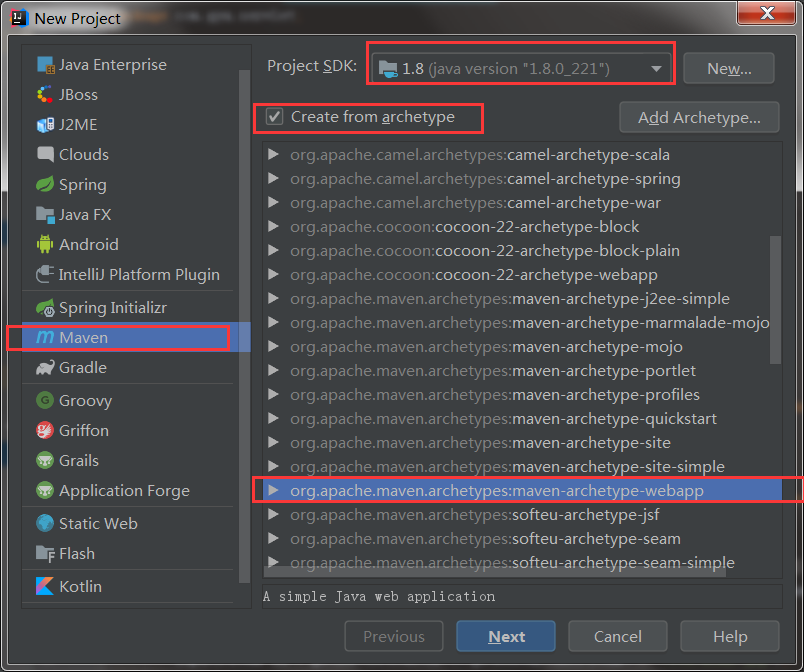
Task: Click the Add Archetype... button
Action: [x=699, y=117]
